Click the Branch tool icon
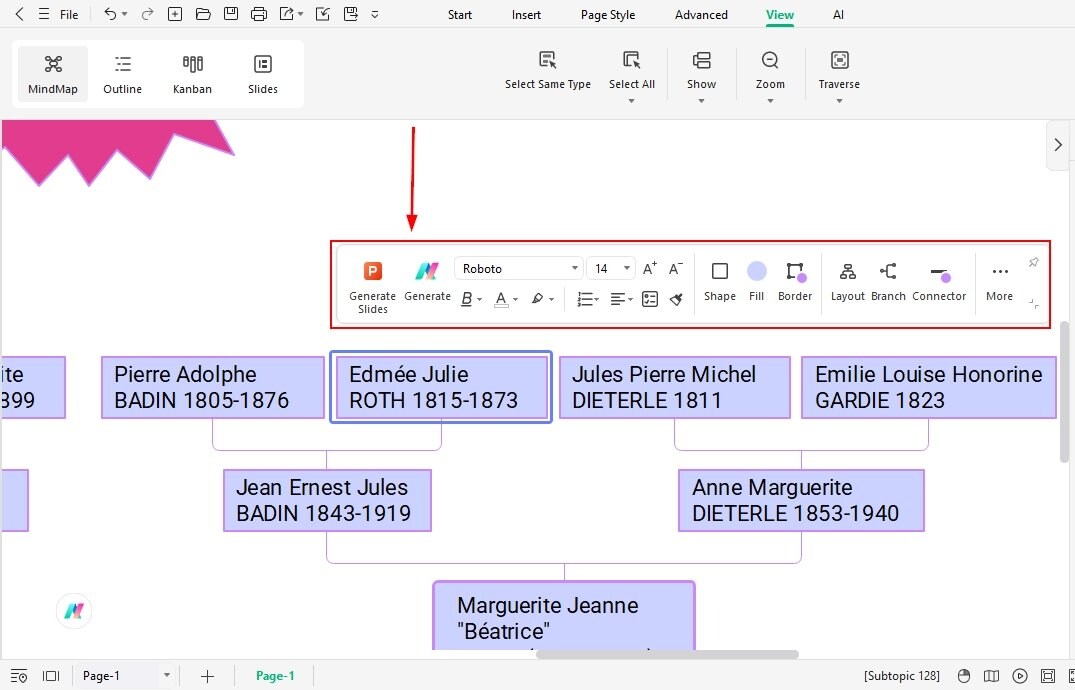 pos(888,280)
